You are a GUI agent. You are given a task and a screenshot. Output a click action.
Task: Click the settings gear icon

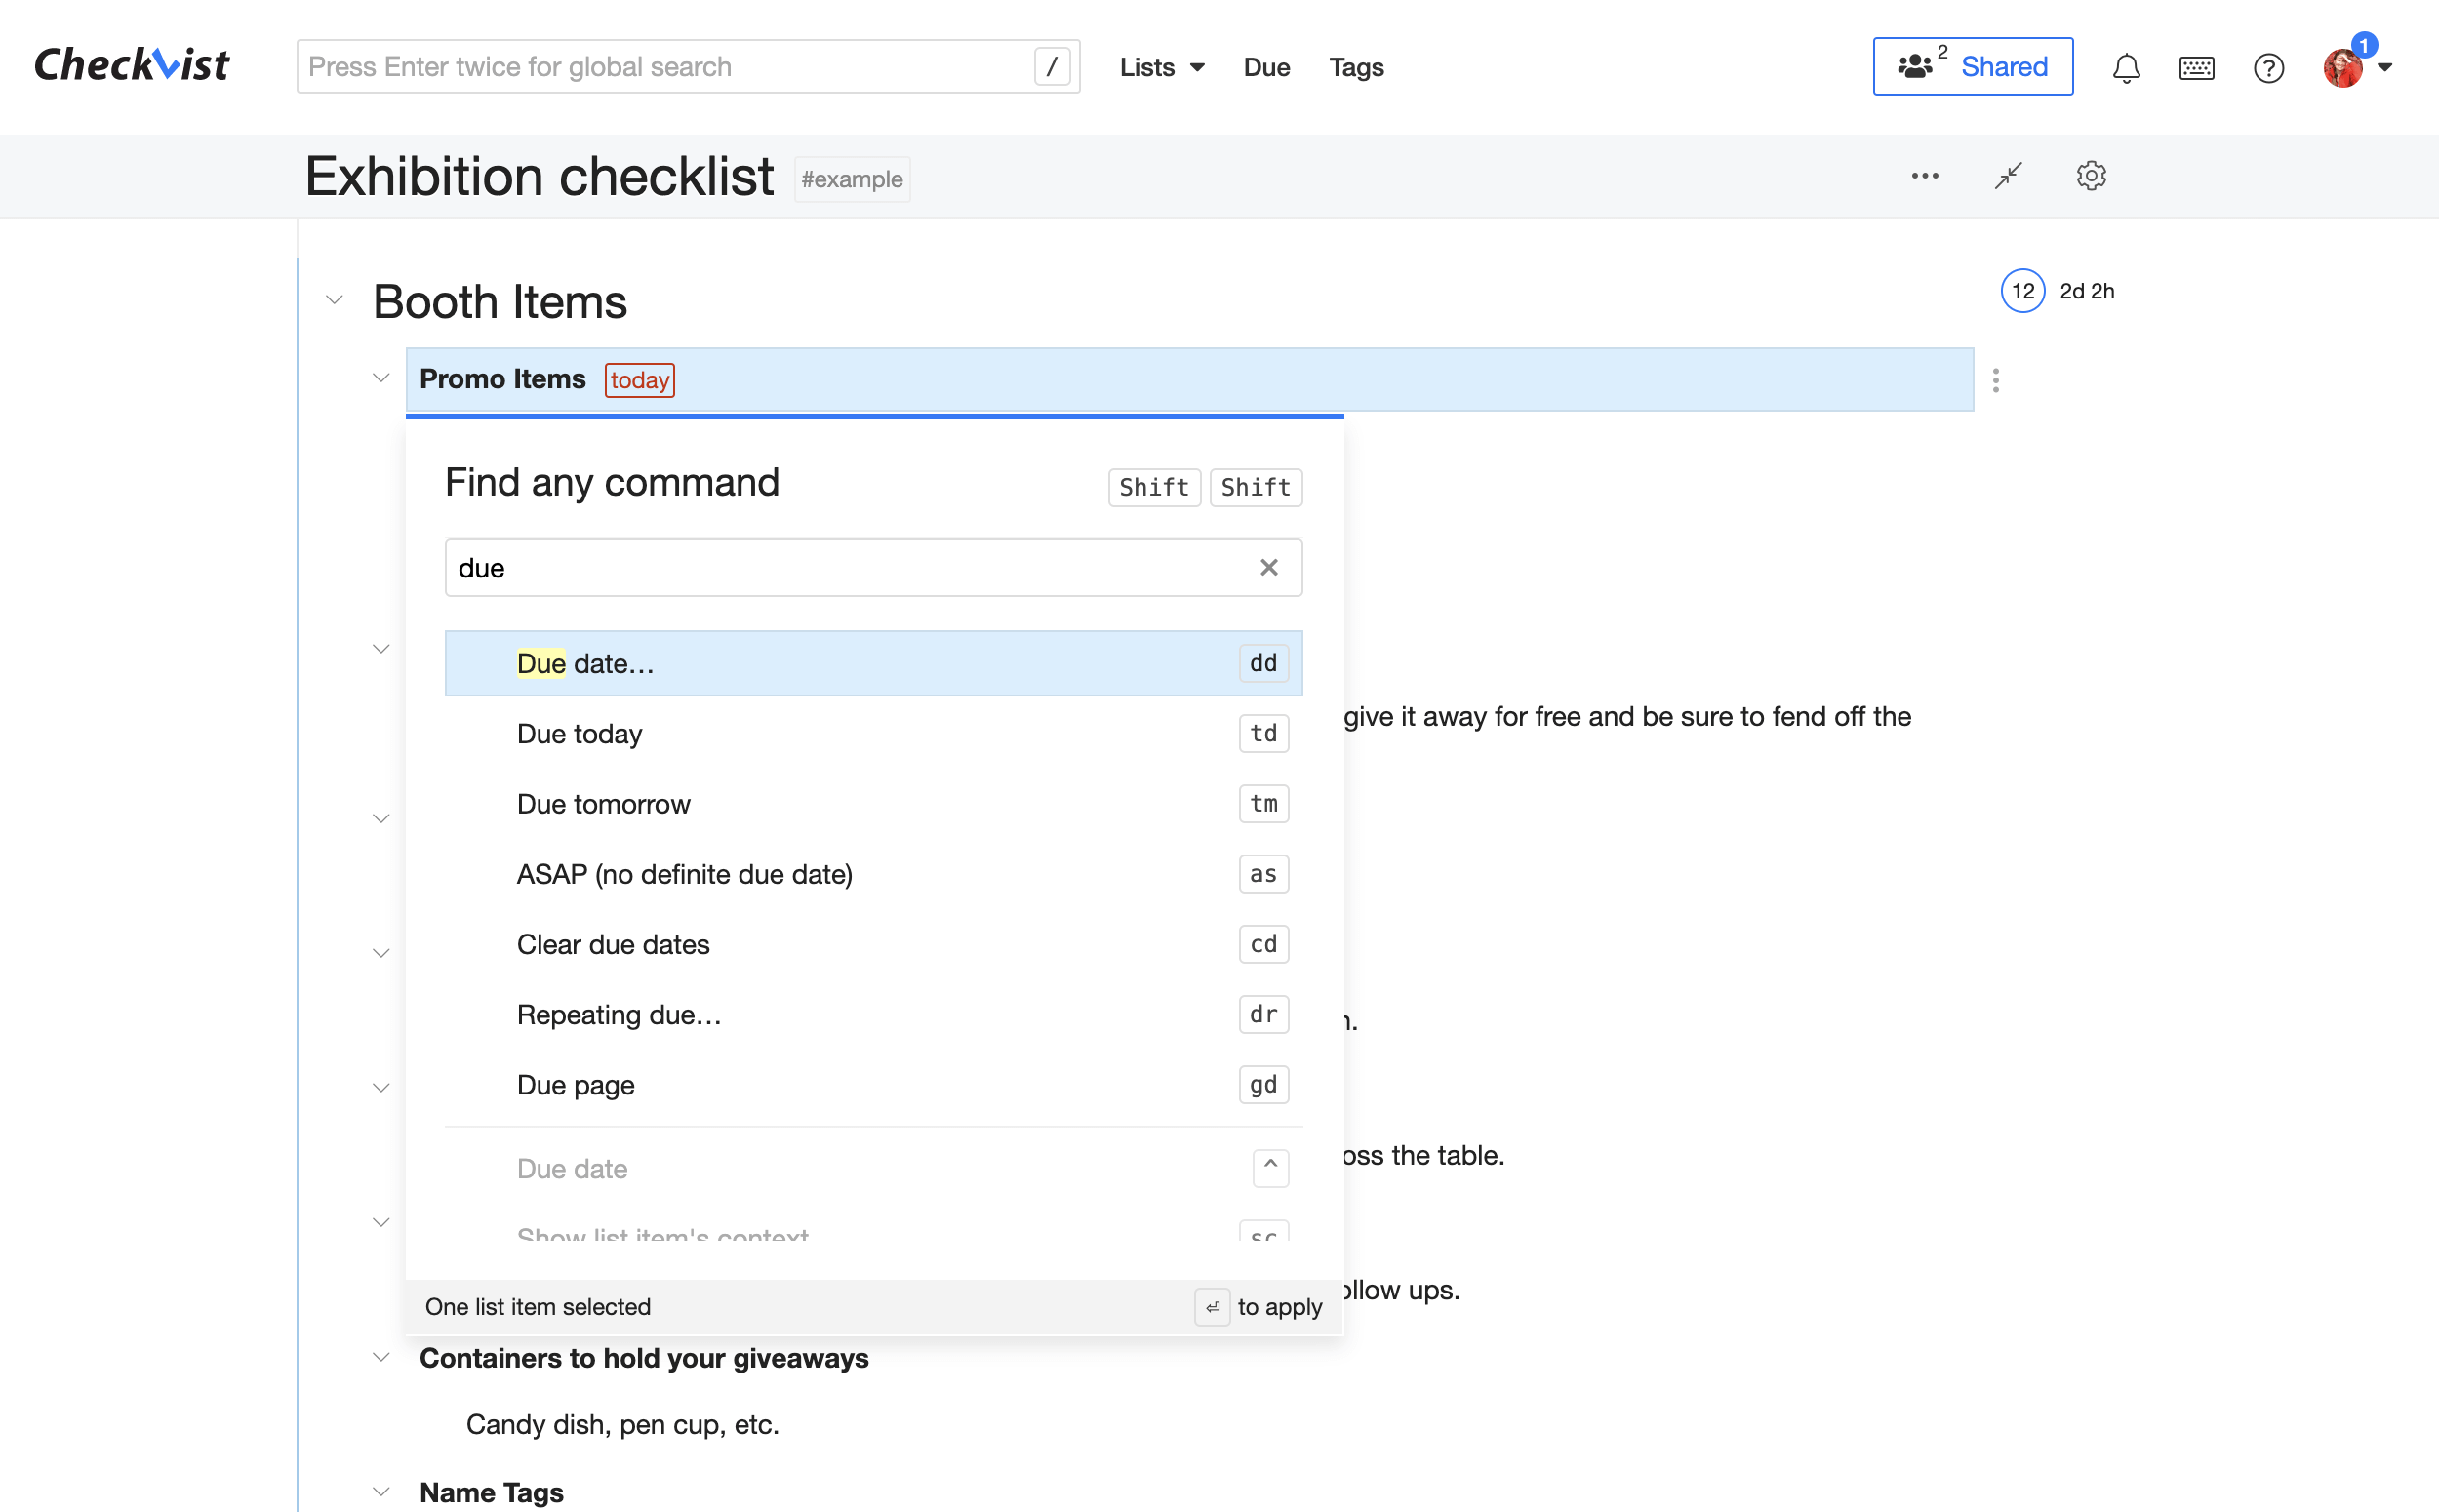click(x=2089, y=175)
